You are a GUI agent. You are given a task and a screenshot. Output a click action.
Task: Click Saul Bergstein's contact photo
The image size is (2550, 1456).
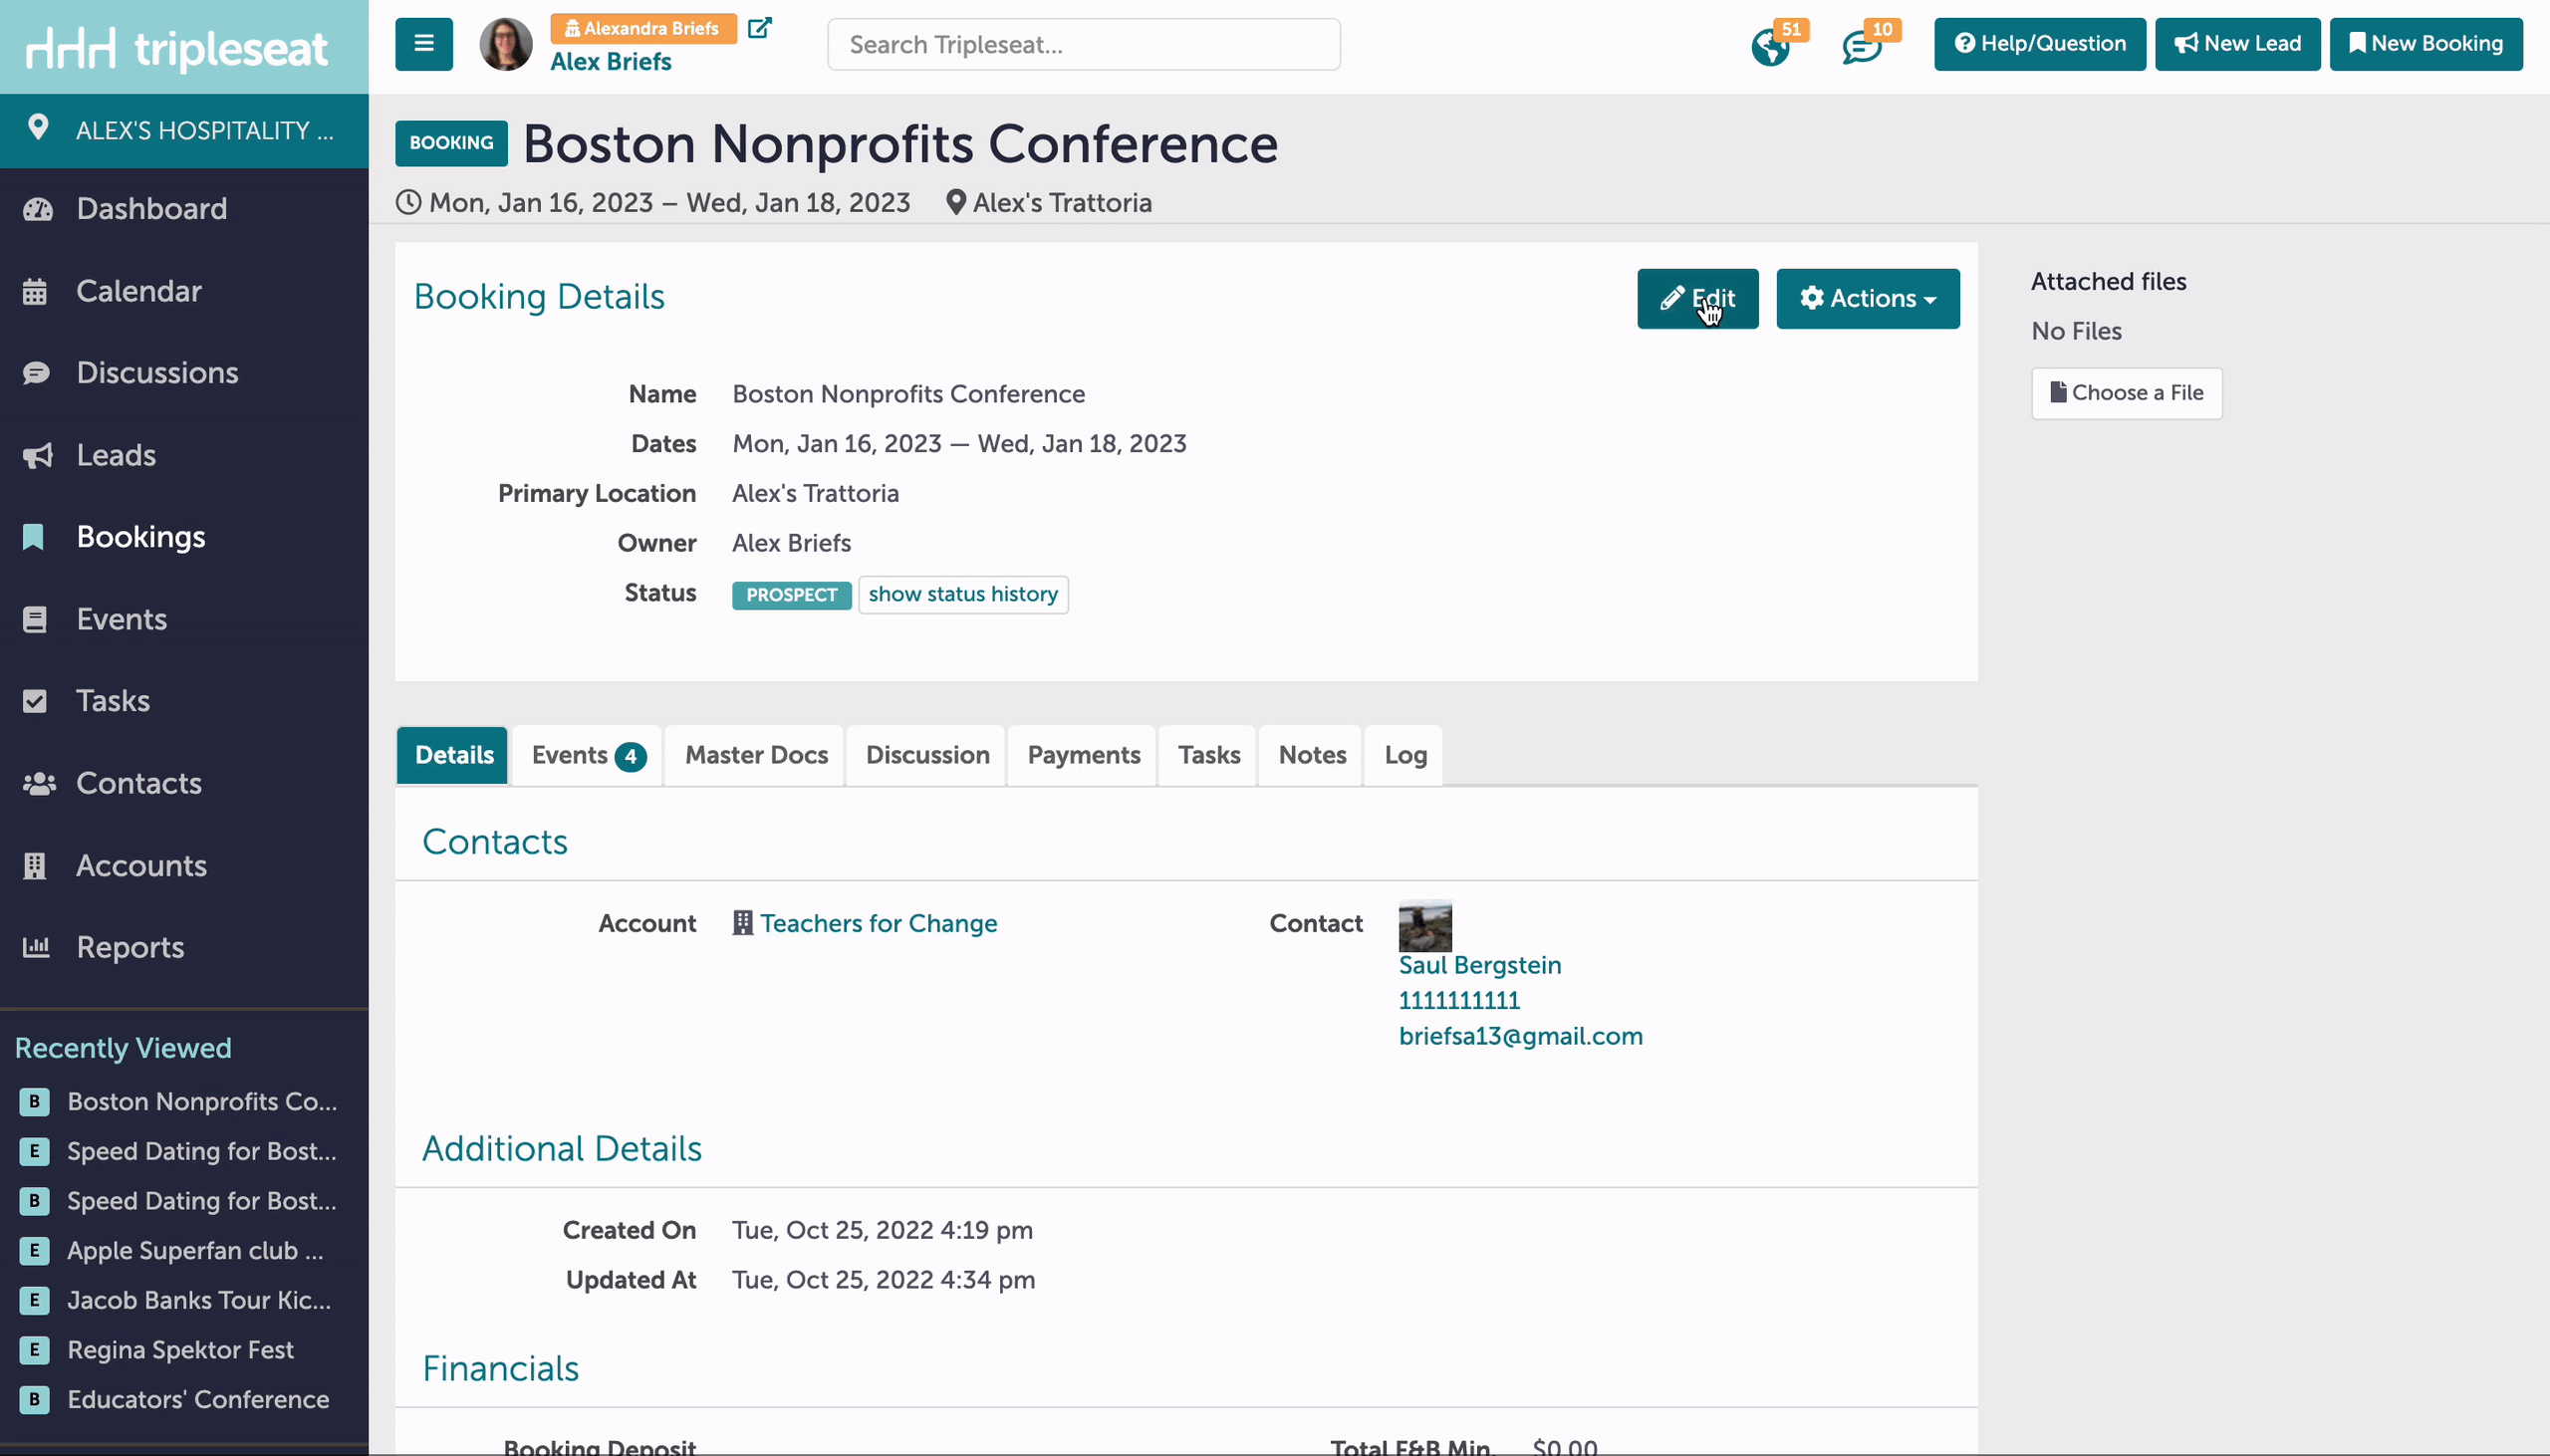click(1425, 926)
